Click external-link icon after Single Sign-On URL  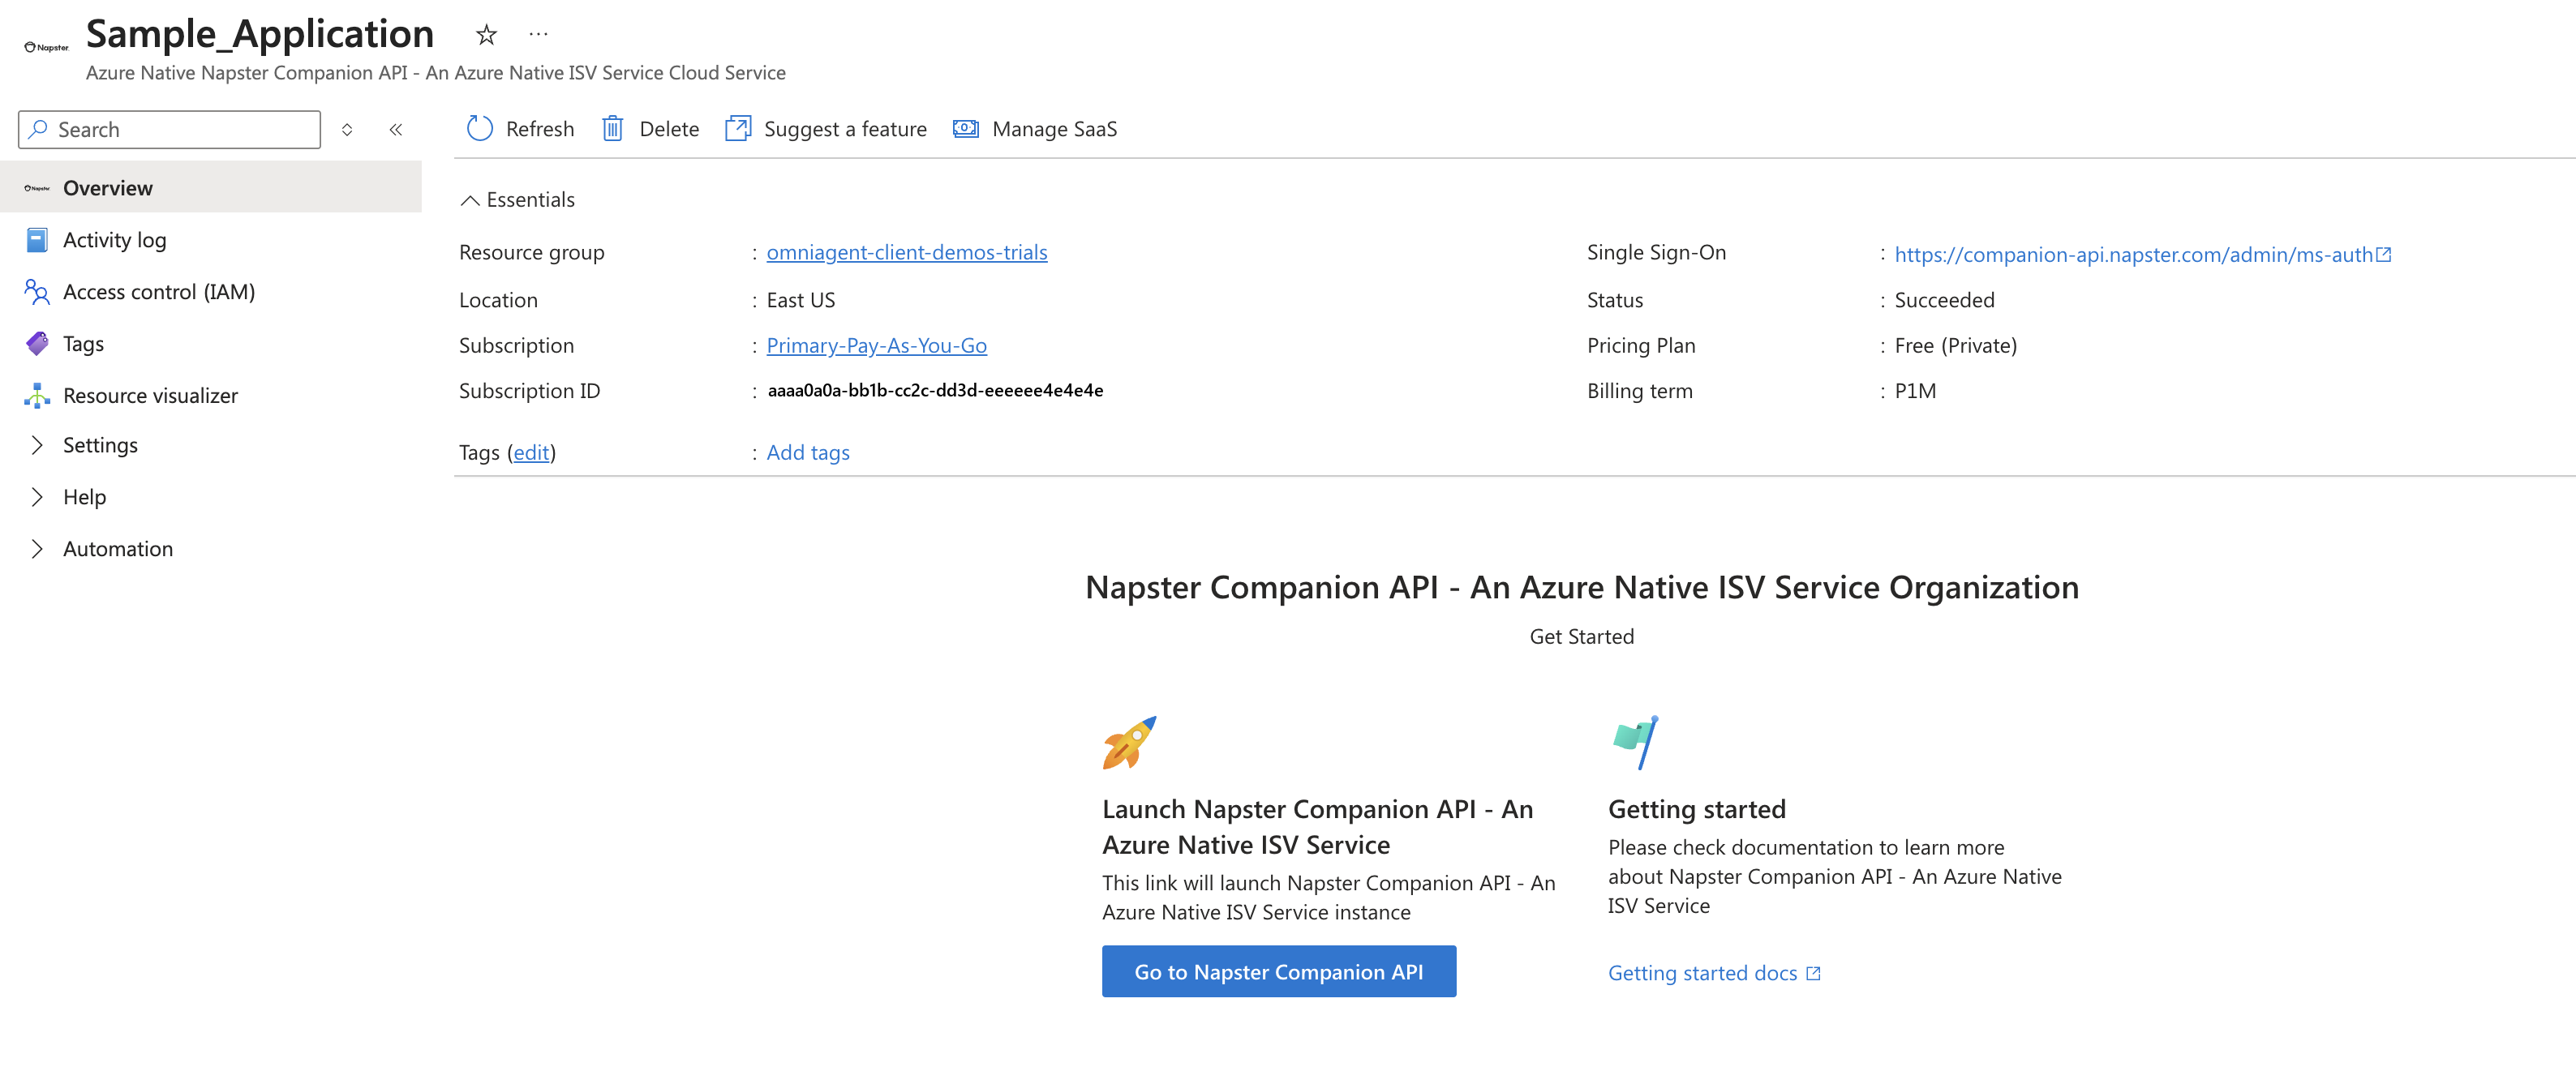[2384, 255]
